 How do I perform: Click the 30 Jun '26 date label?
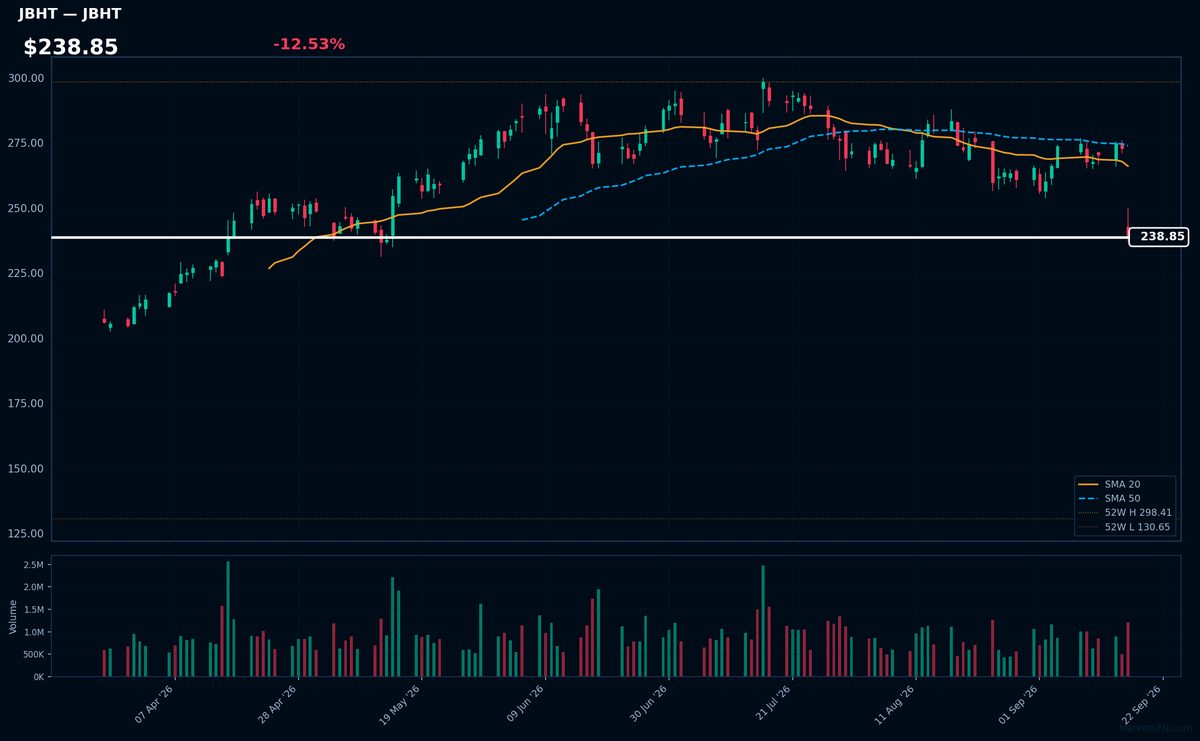coord(648,703)
